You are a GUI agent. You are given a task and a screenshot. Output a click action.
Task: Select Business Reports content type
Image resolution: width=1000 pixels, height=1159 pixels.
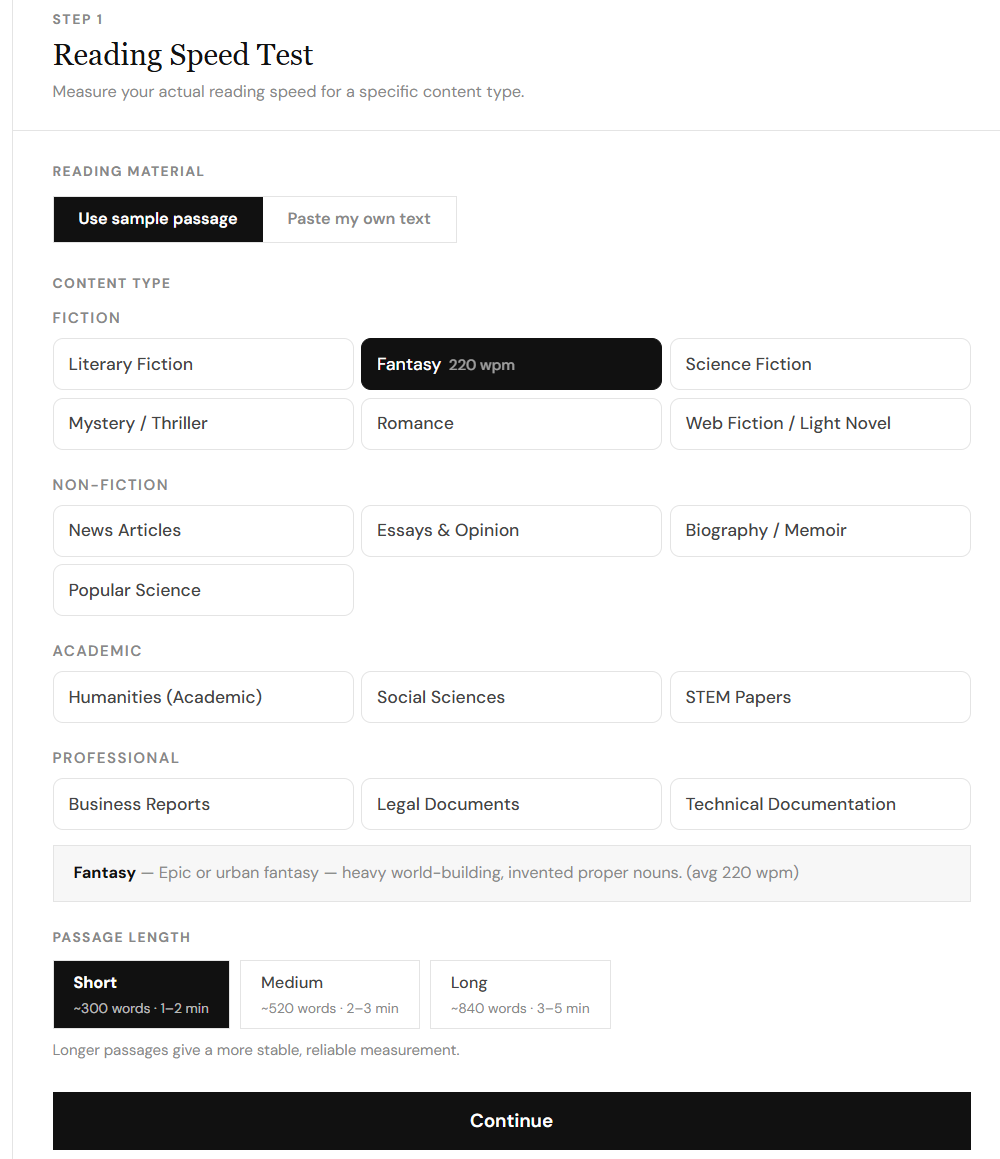[x=203, y=803]
